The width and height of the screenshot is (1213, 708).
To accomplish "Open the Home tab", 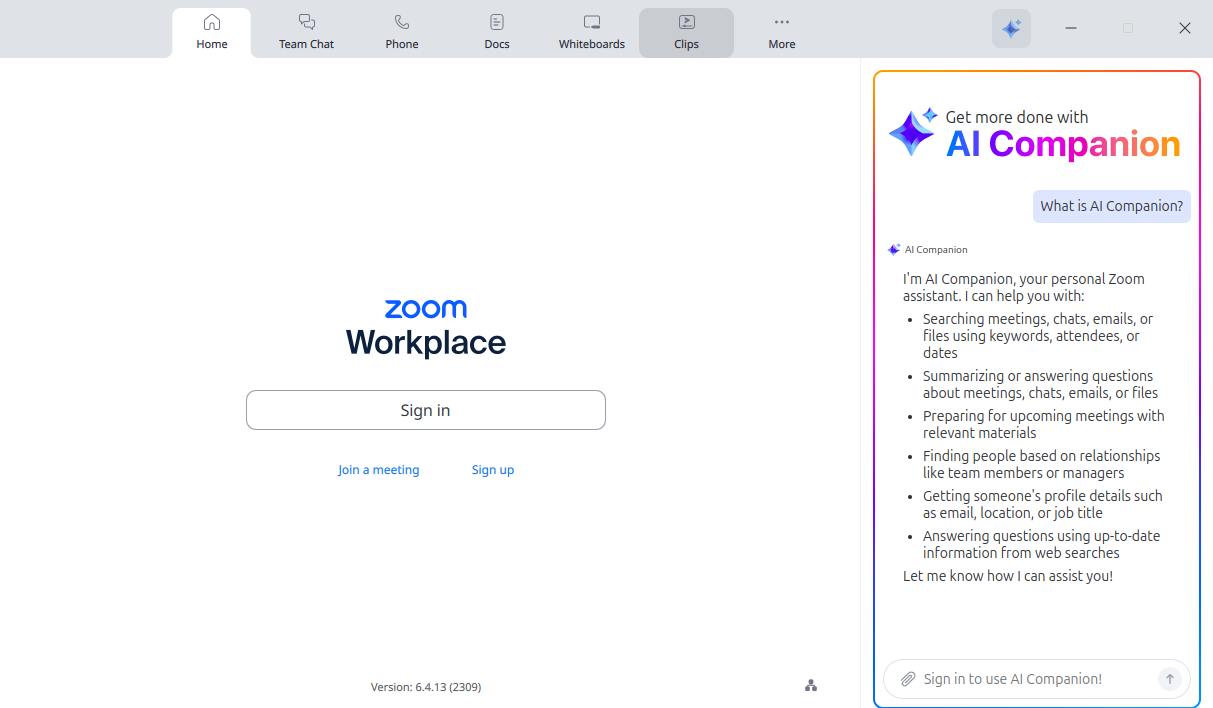I will (211, 32).
